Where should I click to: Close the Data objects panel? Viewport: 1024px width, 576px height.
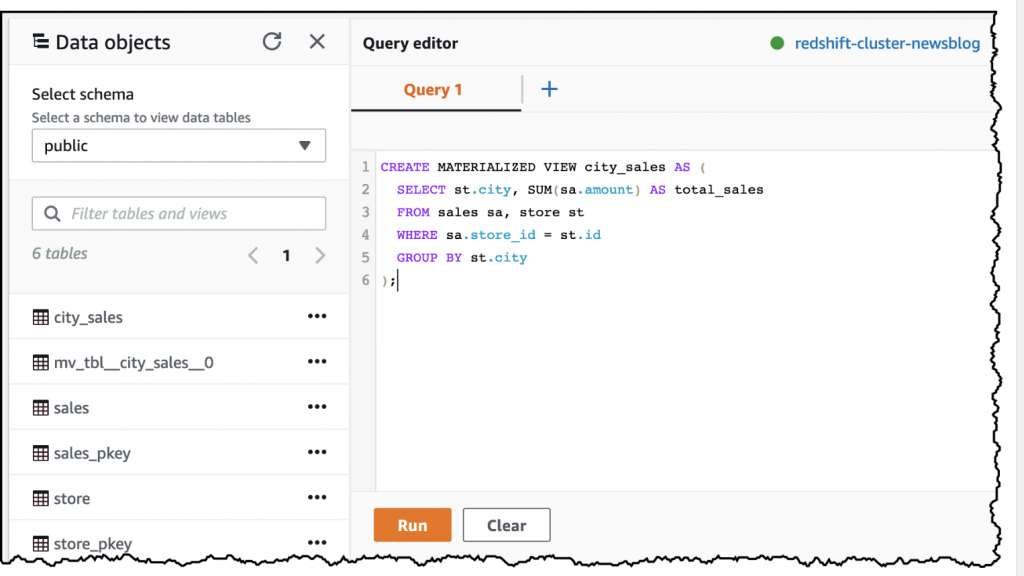coord(317,42)
